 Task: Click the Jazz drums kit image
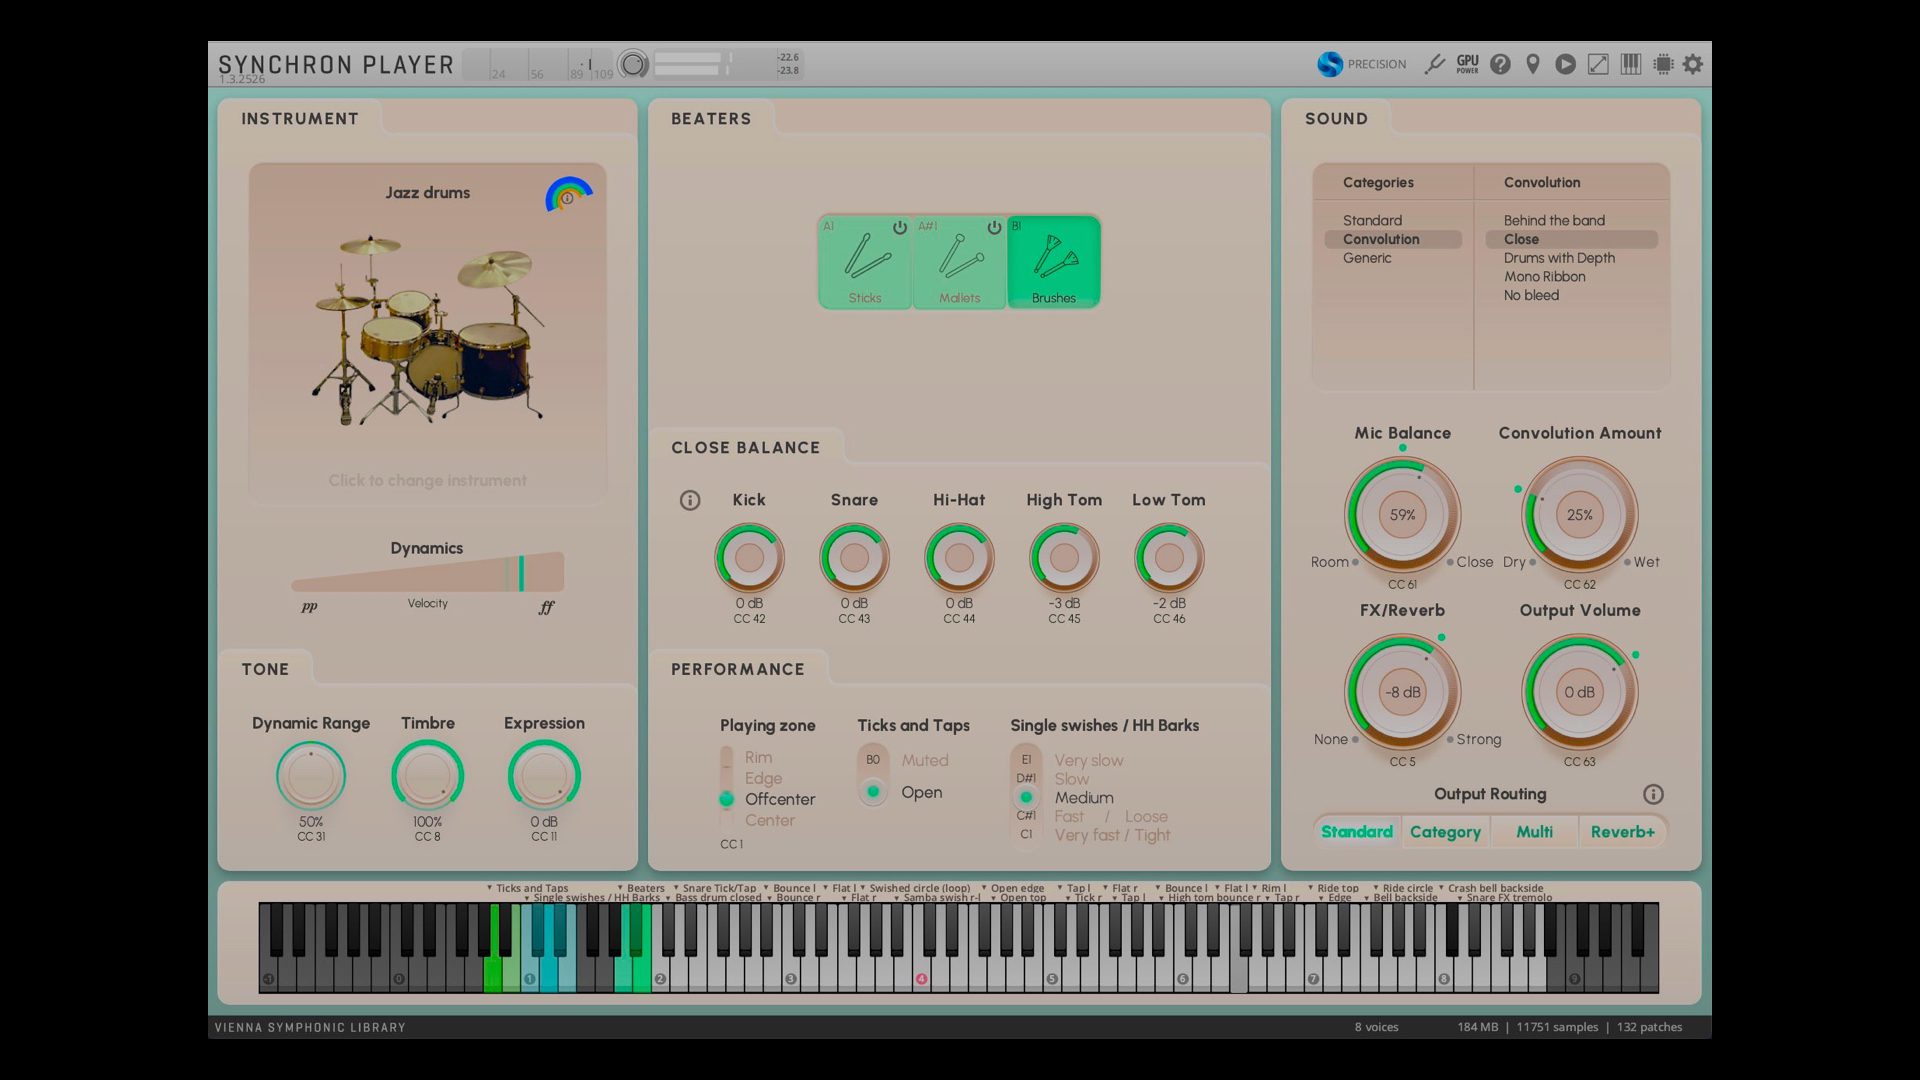(x=428, y=330)
